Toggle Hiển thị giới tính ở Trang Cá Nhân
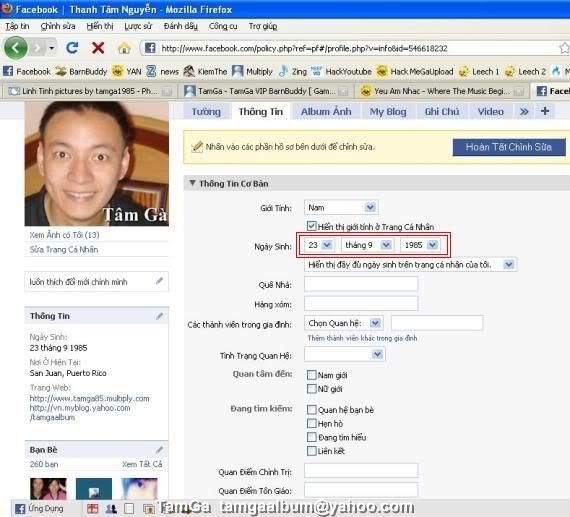 coord(311,226)
